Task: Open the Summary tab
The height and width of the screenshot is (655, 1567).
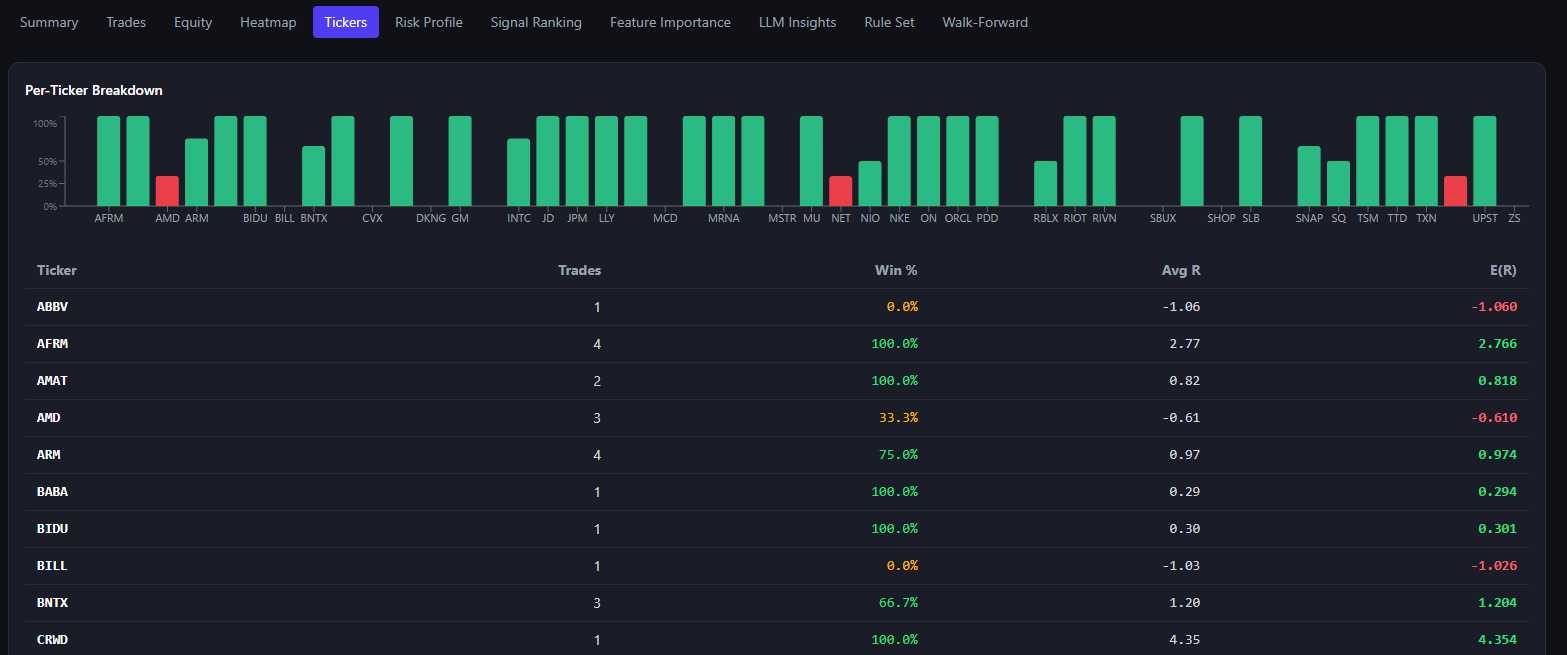Action: click(x=49, y=22)
